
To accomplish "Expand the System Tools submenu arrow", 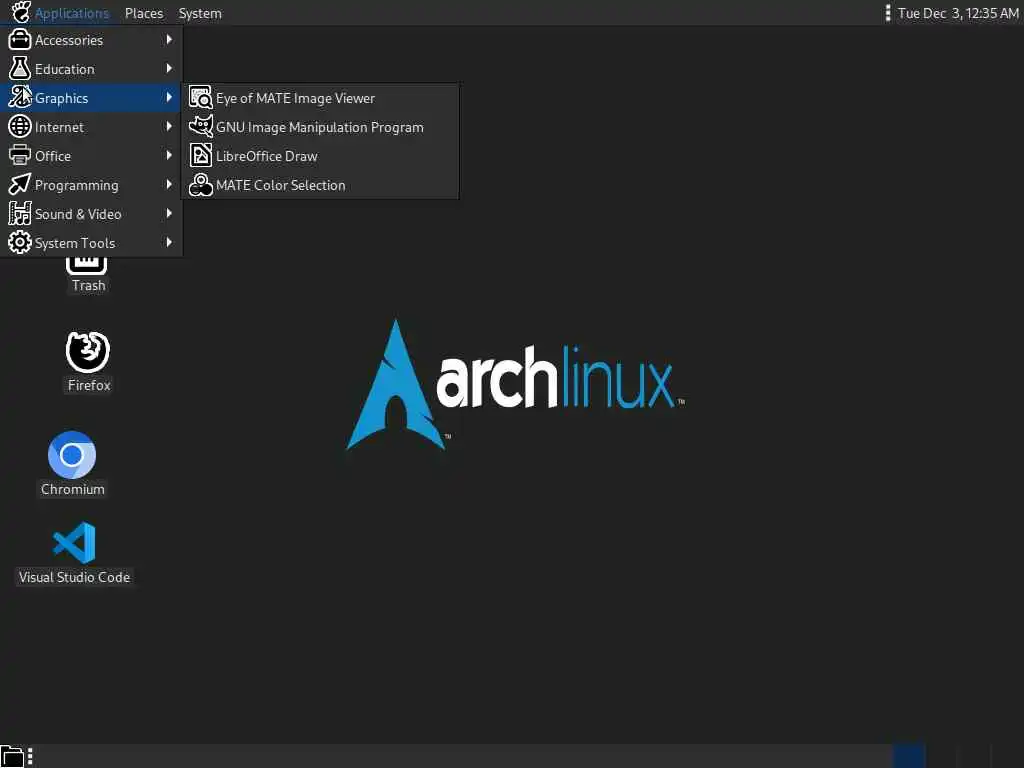I will 169,242.
